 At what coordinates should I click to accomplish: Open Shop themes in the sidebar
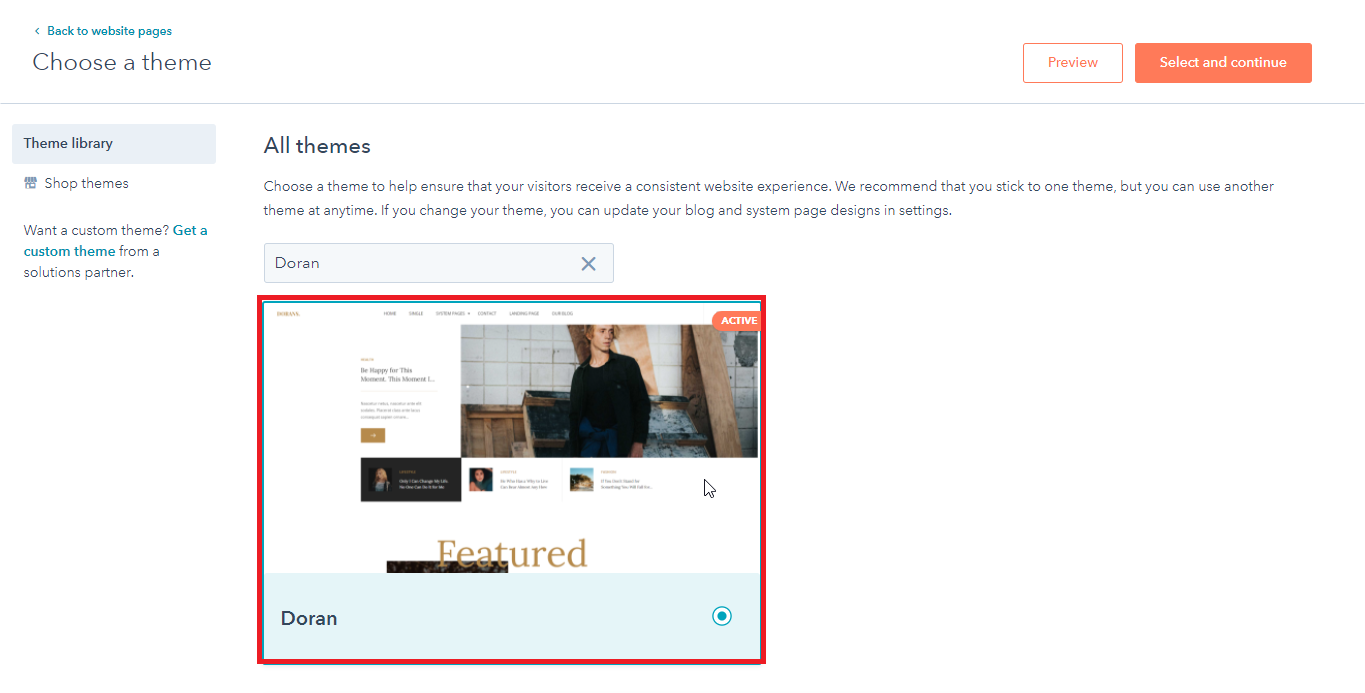pos(86,184)
